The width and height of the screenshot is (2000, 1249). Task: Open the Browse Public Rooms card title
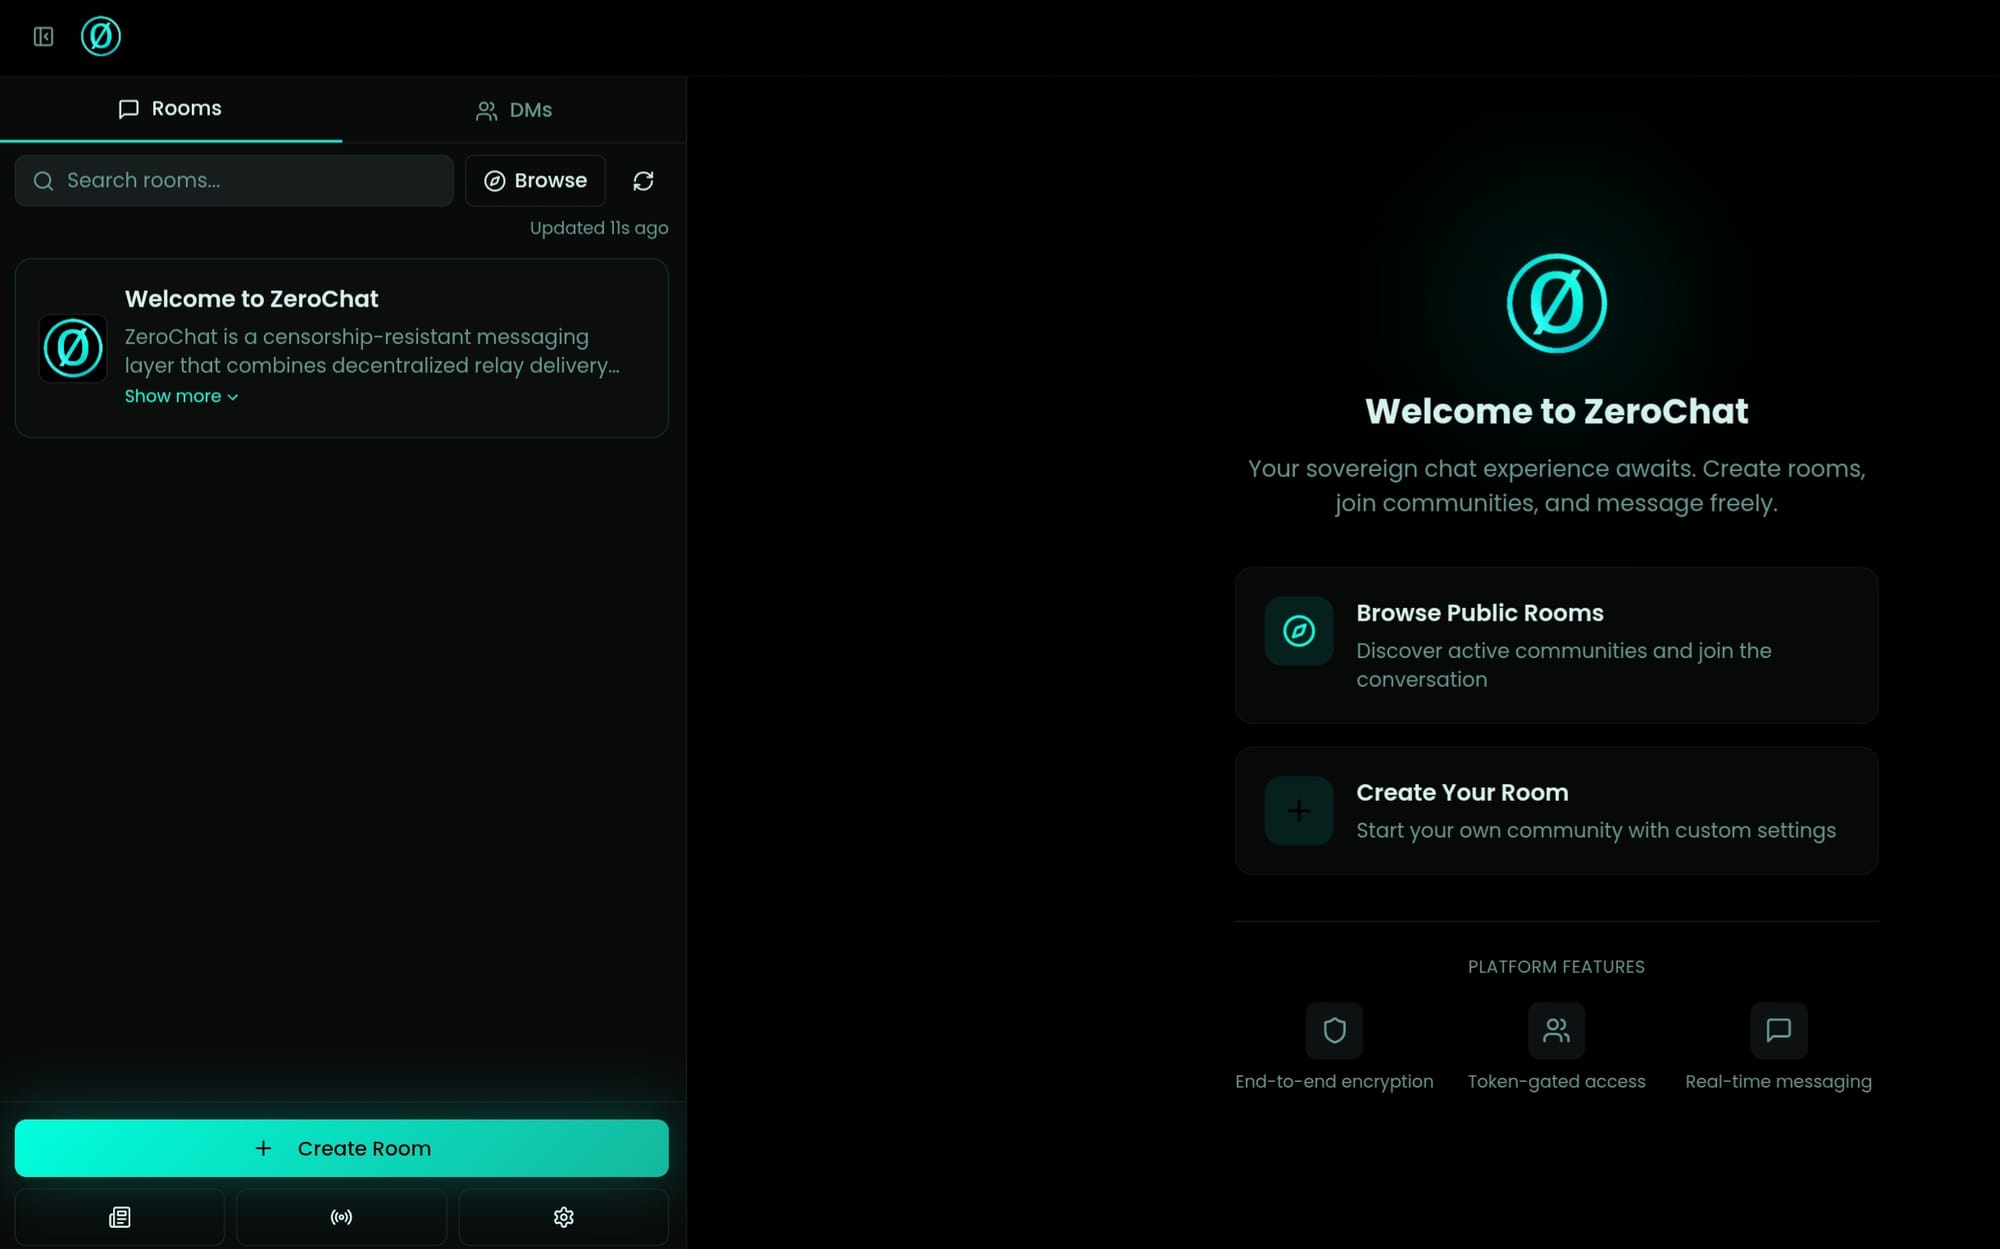pos(1479,613)
